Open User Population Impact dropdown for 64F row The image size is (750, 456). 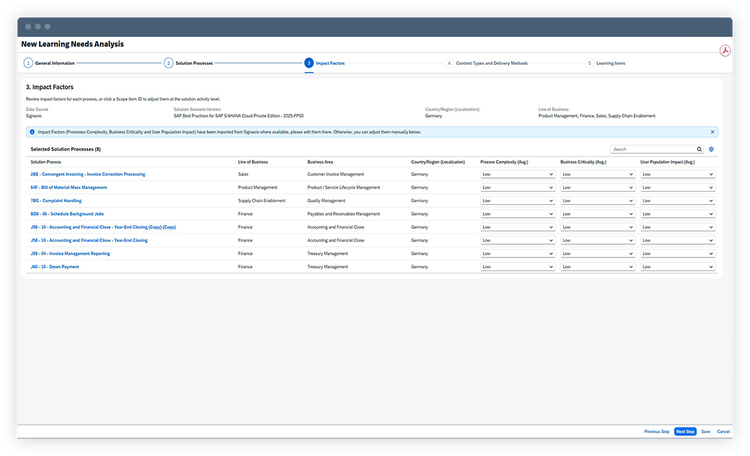678,188
